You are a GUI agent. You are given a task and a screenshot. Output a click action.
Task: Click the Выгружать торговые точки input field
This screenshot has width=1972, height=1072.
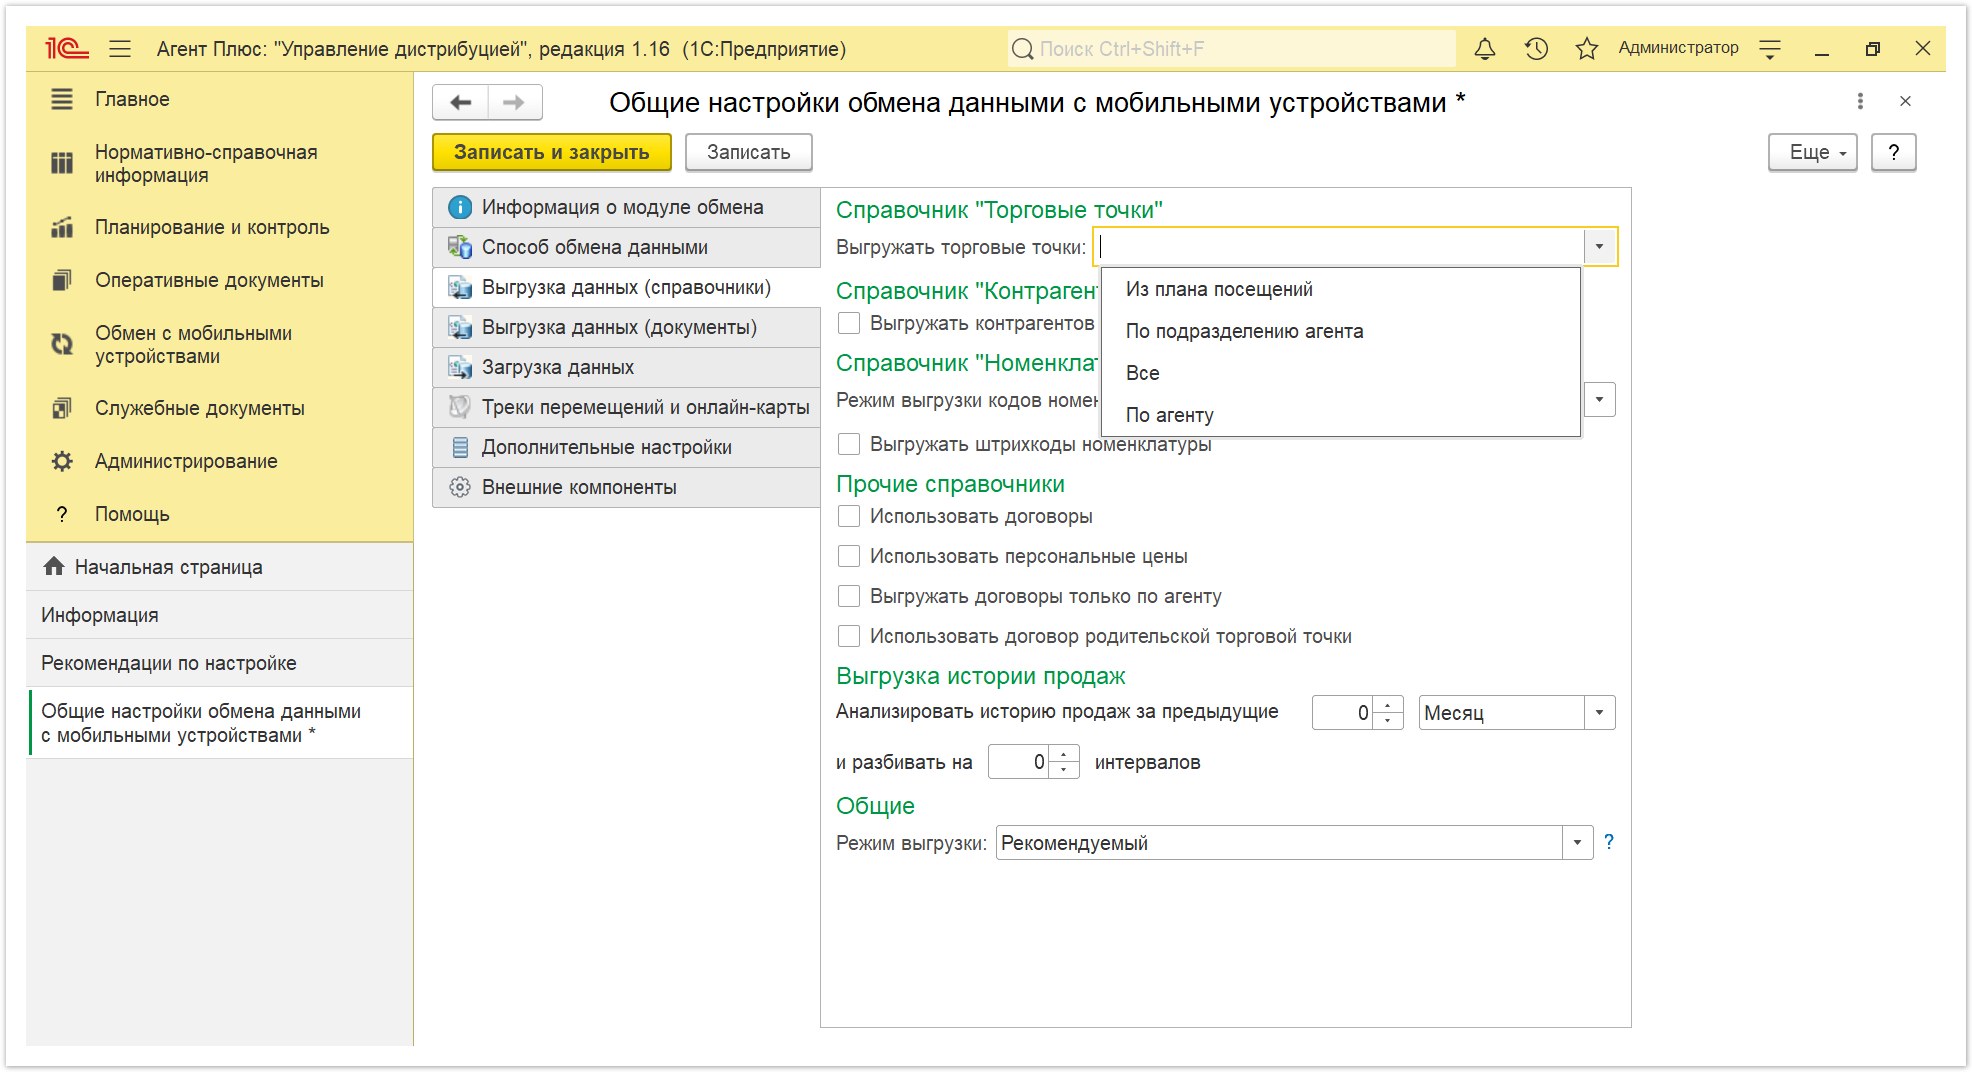(1340, 247)
